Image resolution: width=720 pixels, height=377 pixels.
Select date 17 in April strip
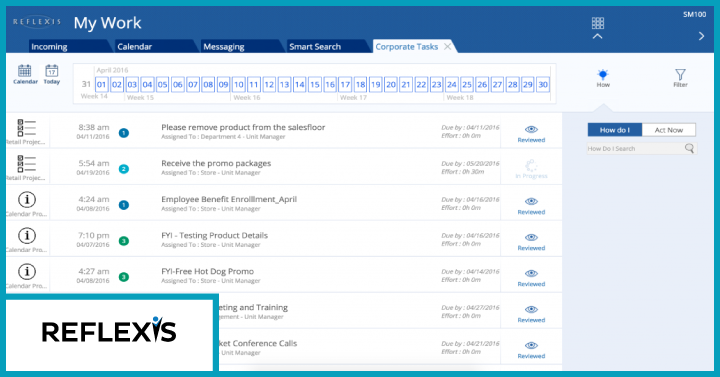[345, 84]
